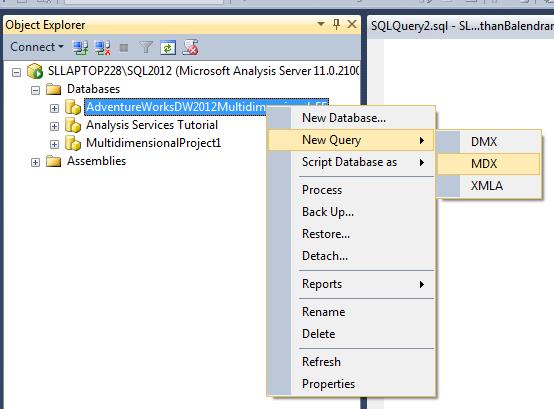Viewport: 554px width, 409px height.
Task: Click the Analysis Server cube icon
Action: tap(35, 71)
